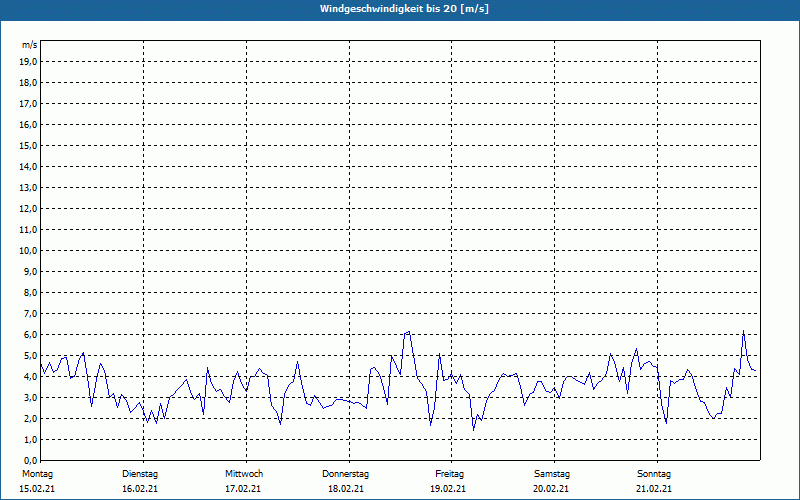The image size is (800, 500).
Task: Click the 19.02.21 date label
Action: (448, 489)
